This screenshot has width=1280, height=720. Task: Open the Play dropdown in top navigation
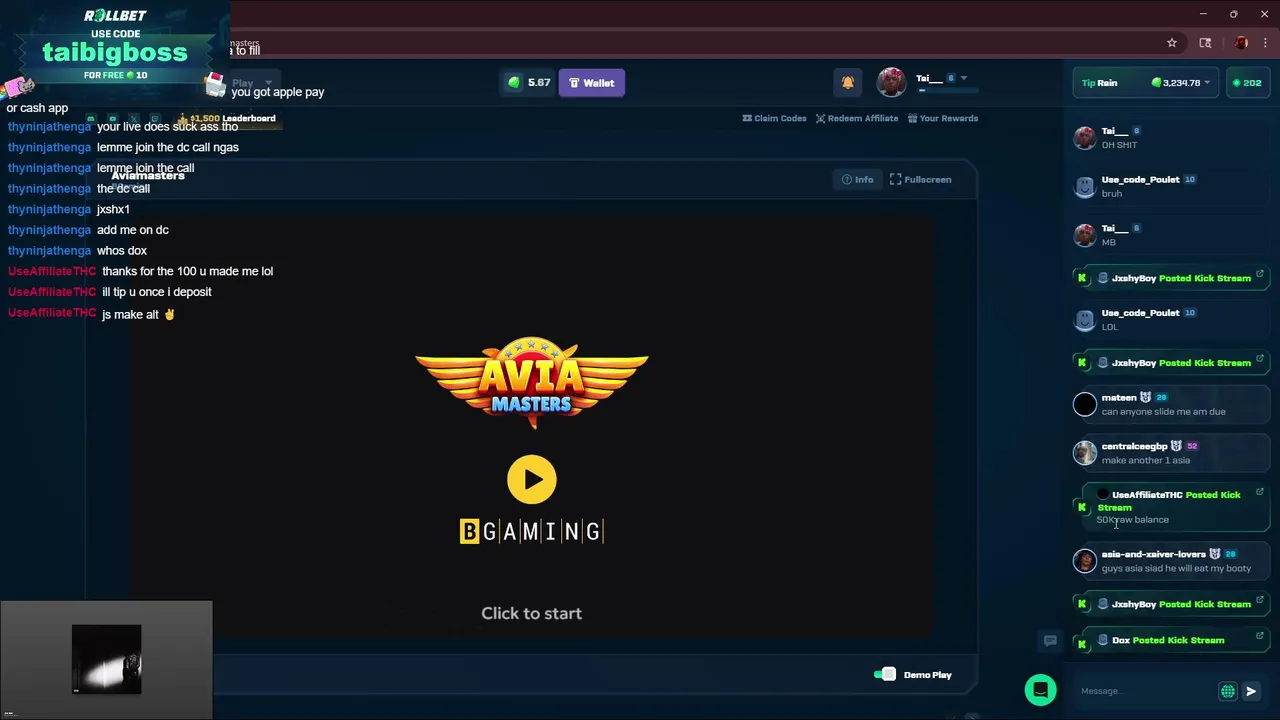252,83
